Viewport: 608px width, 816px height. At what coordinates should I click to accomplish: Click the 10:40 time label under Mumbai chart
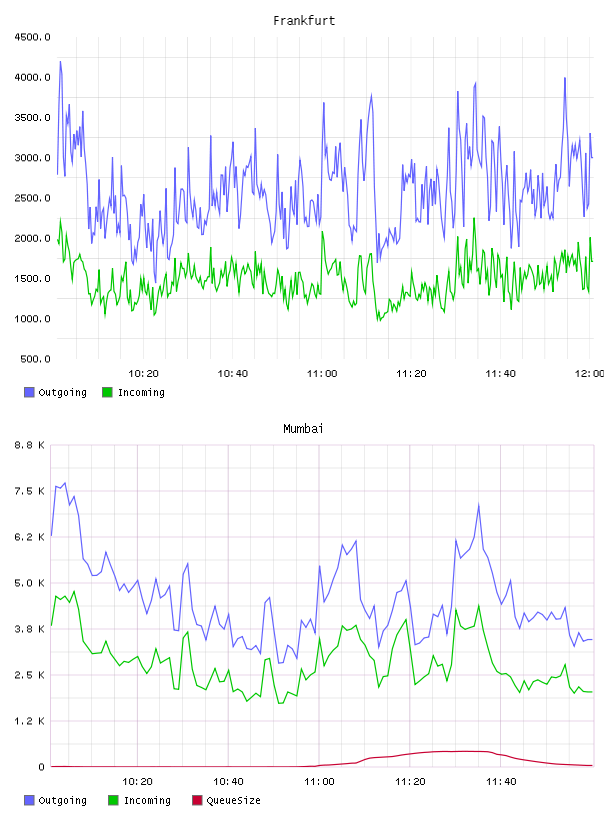coord(228,782)
